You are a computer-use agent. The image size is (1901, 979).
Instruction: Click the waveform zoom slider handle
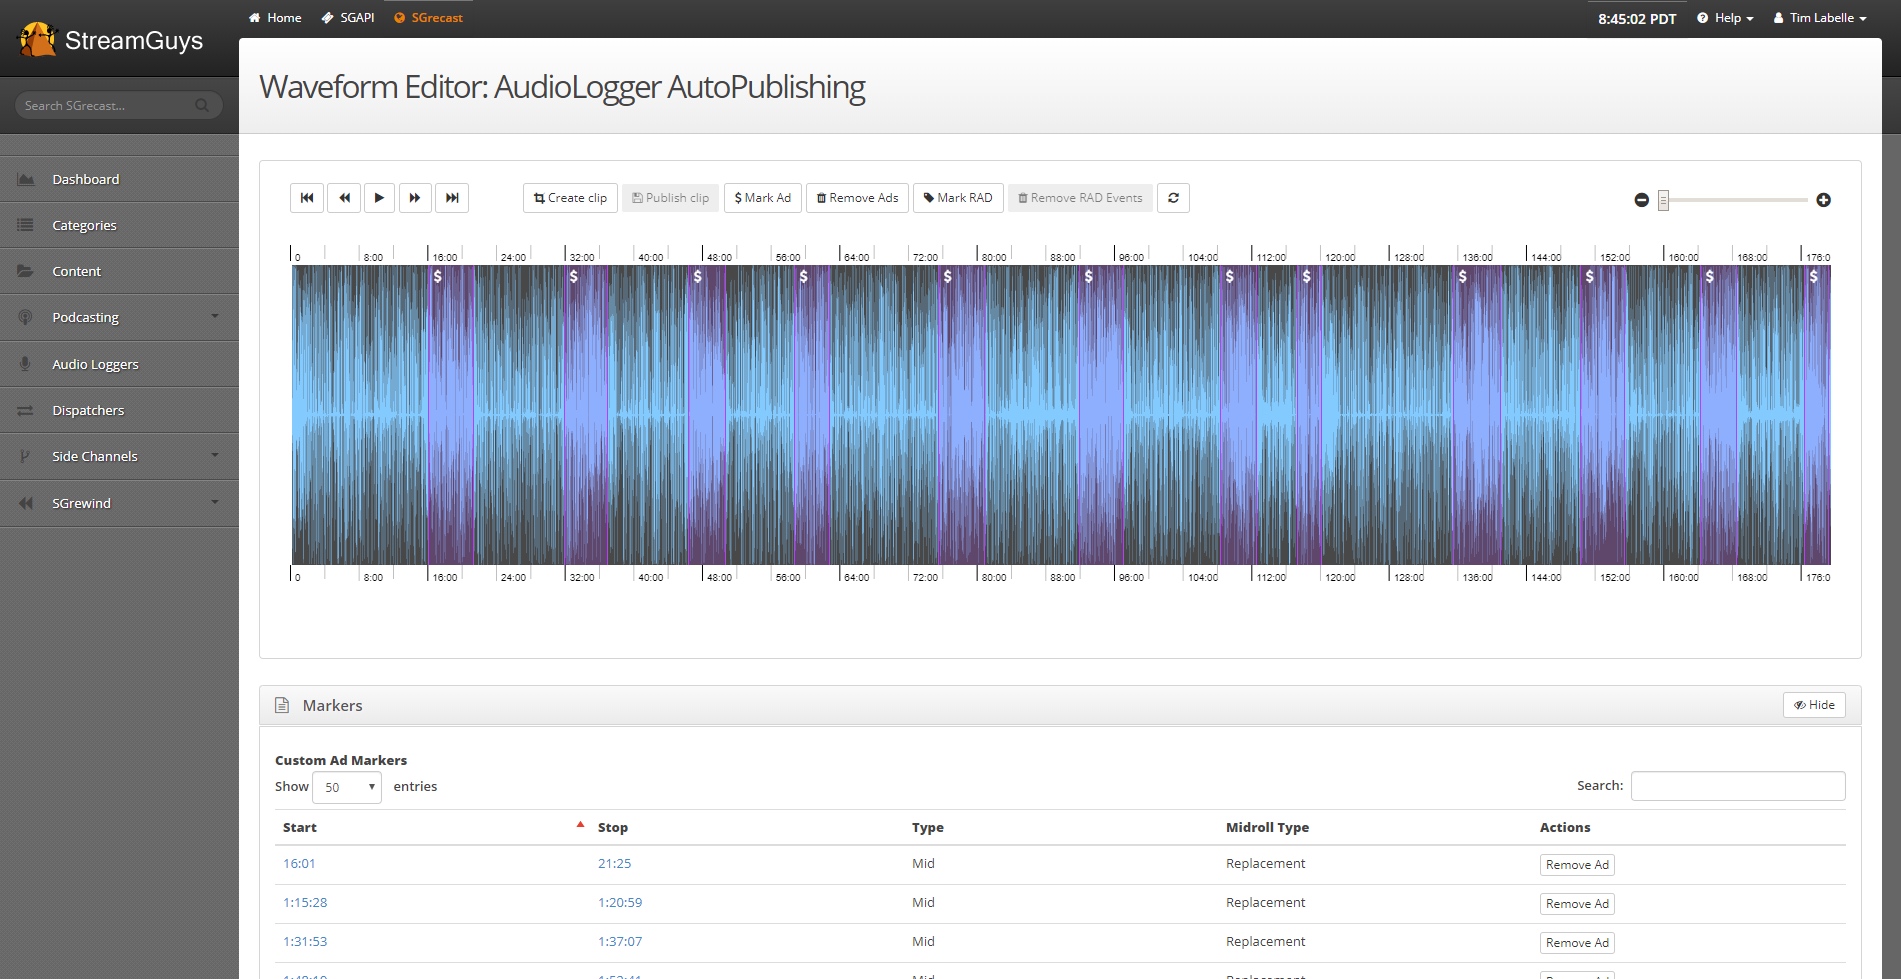tap(1663, 200)
